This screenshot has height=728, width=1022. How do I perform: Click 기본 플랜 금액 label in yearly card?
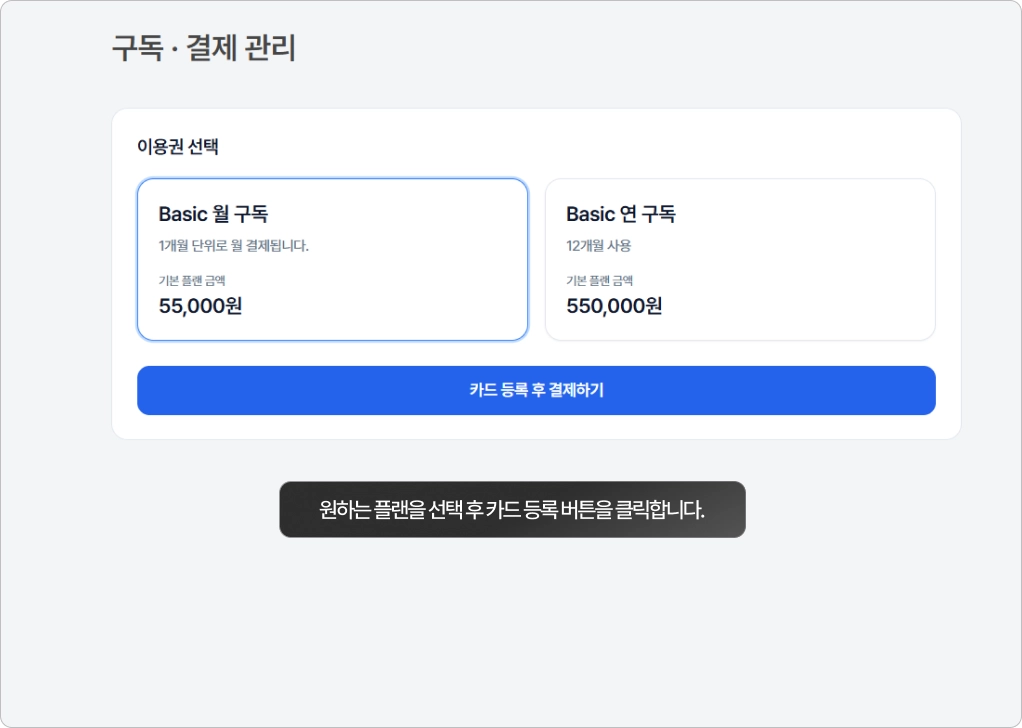point(599,281)
